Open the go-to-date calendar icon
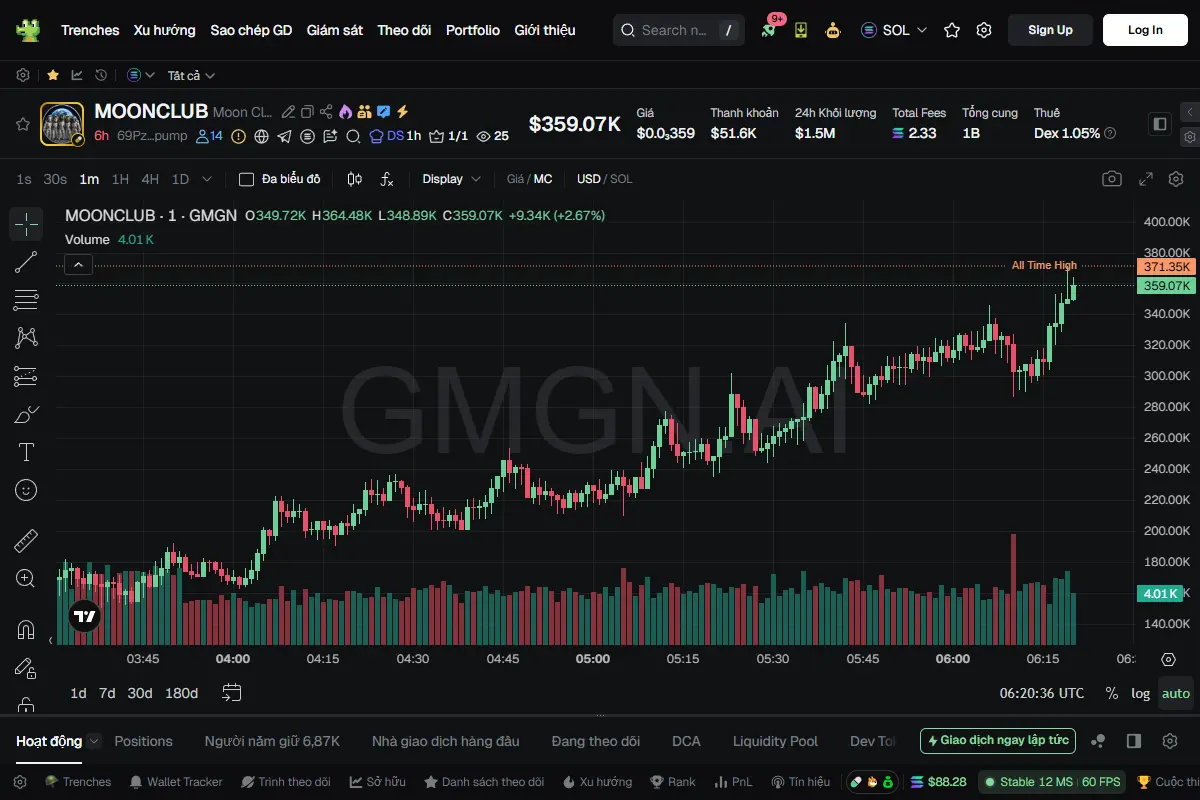Screen dimensions: 1200x800 click(232, 692)
